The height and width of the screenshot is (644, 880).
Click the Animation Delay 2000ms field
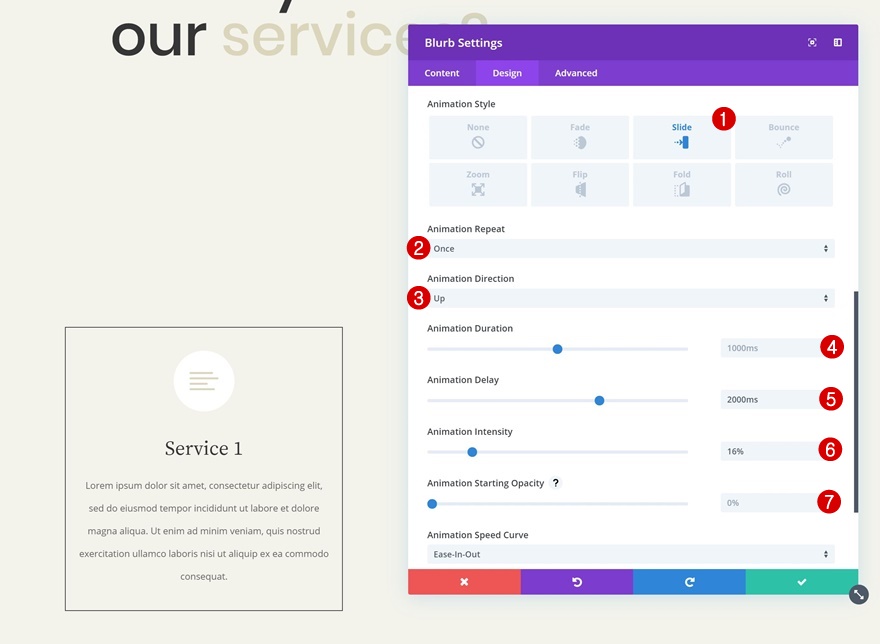click(x=777, y=400)
